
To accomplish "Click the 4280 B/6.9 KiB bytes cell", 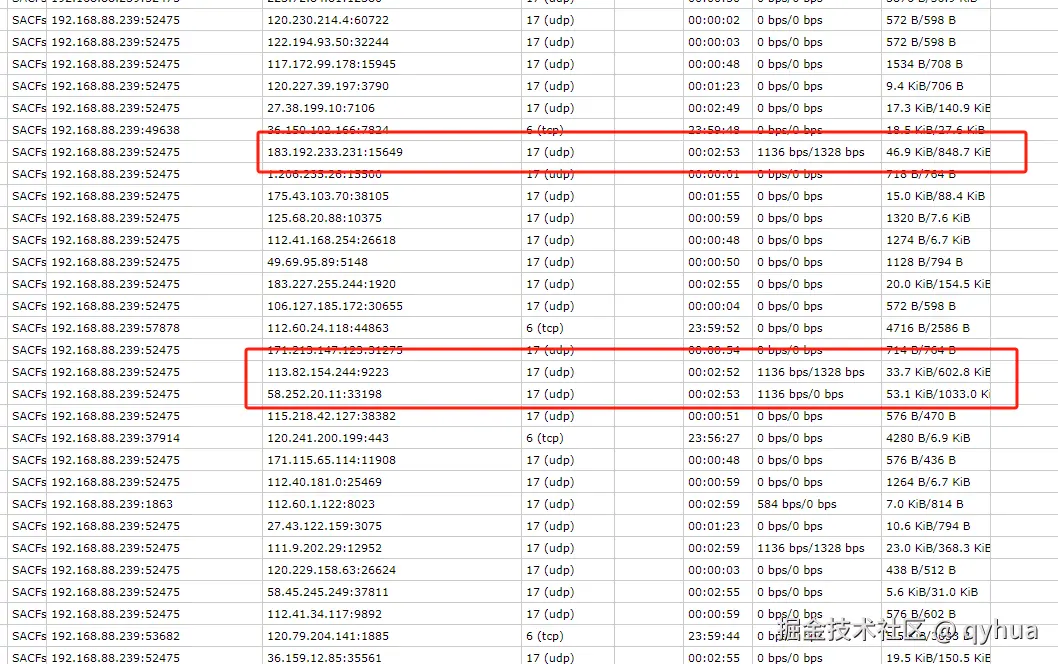I will tap(928, 438).
